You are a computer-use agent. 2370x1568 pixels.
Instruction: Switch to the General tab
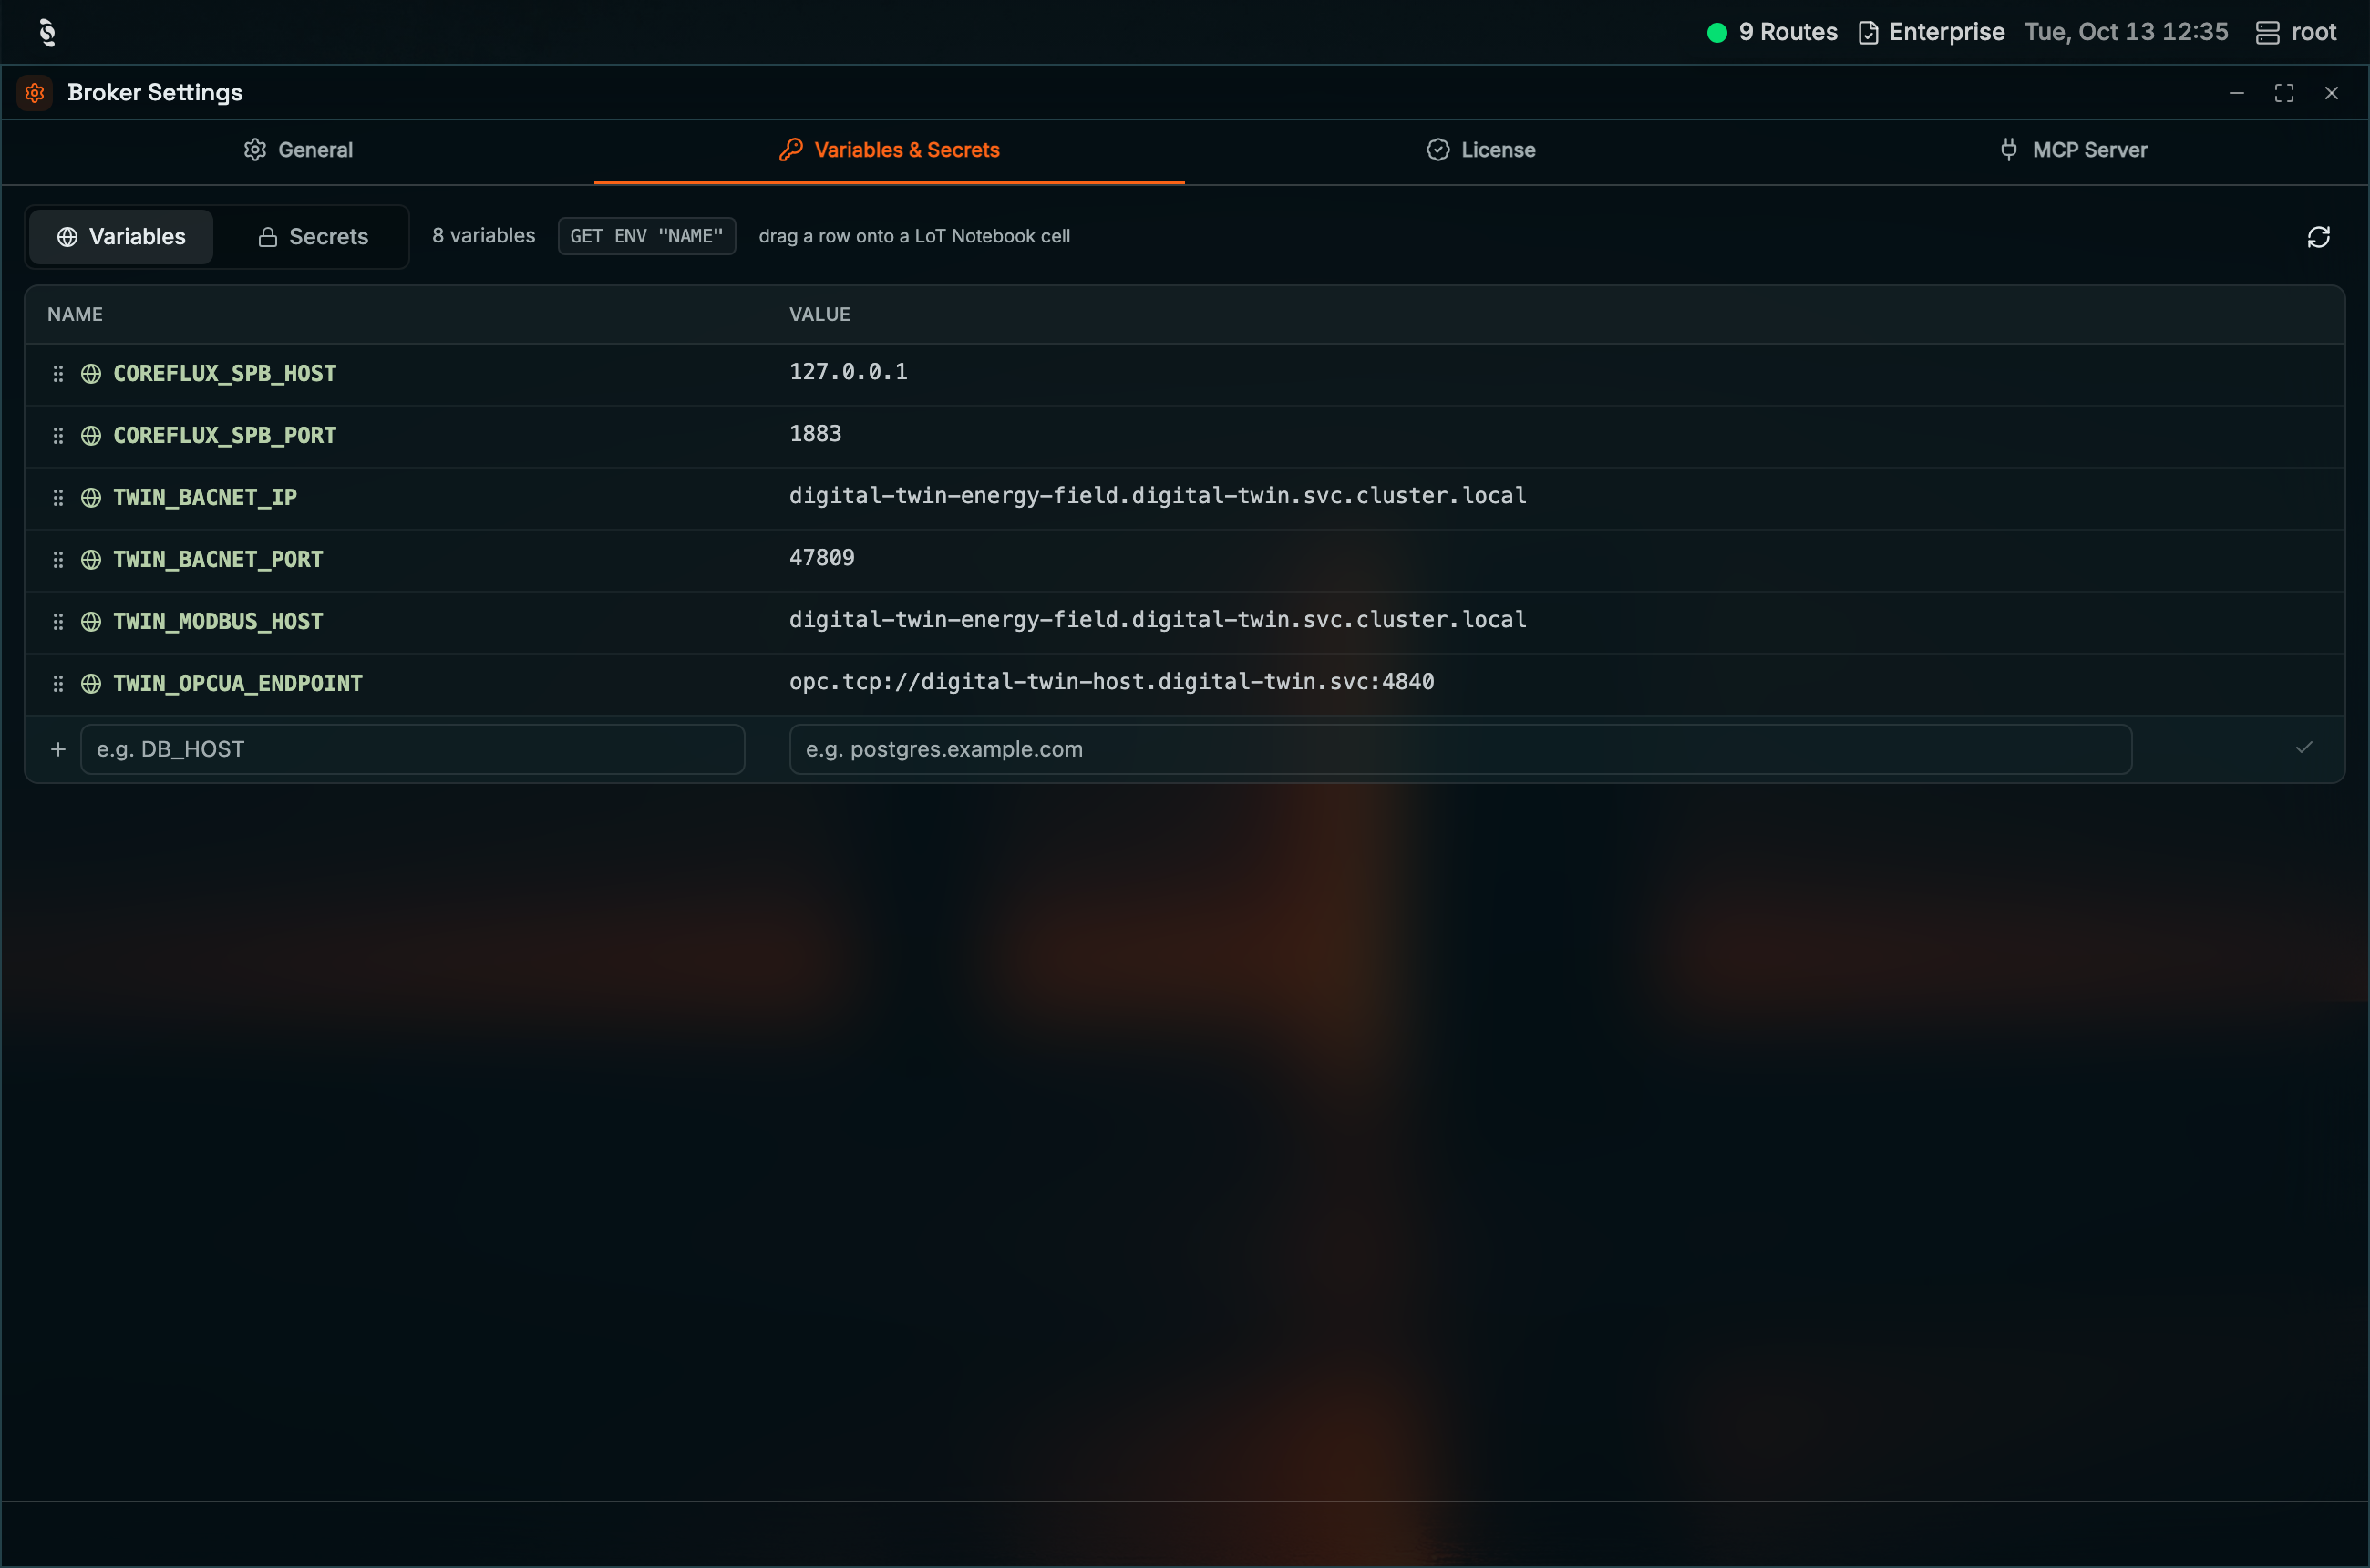click(298, 150)
